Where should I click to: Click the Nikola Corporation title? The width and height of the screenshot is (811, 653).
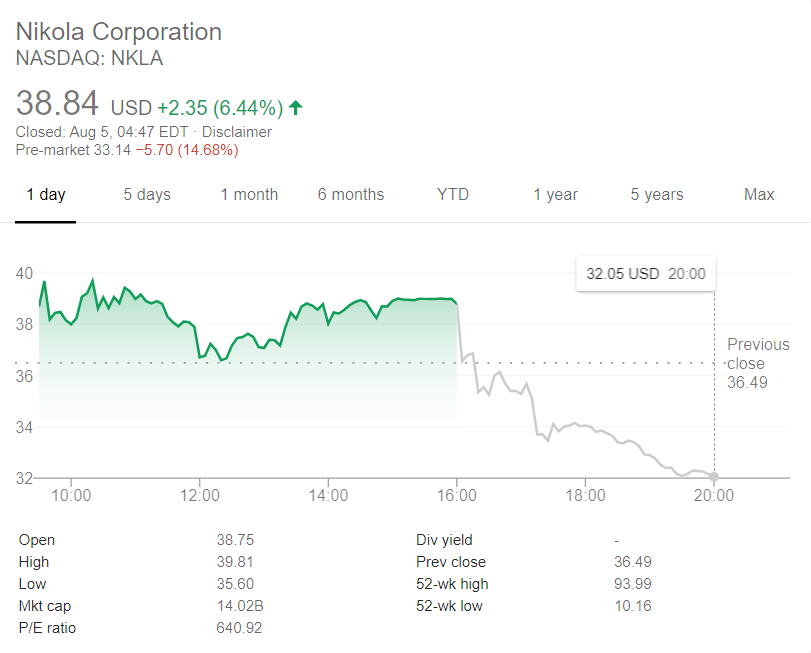(117, 31)
